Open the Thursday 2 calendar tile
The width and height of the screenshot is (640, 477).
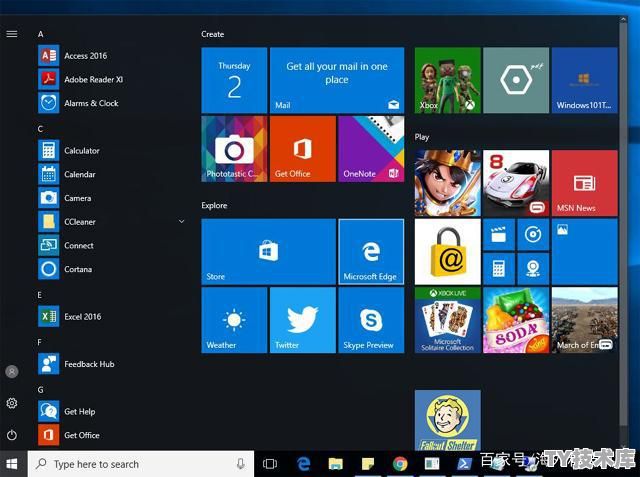[x=234, y=80]
